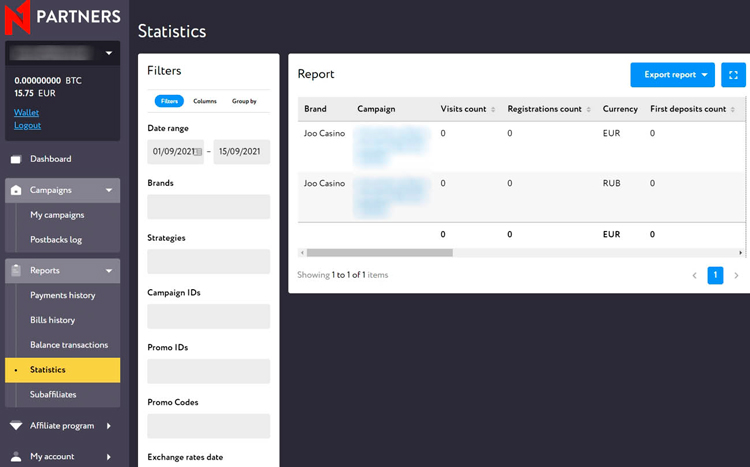Sort by First deposits count arrows
The height and width of the screenshot is (467, 750).
pos(733,109)
